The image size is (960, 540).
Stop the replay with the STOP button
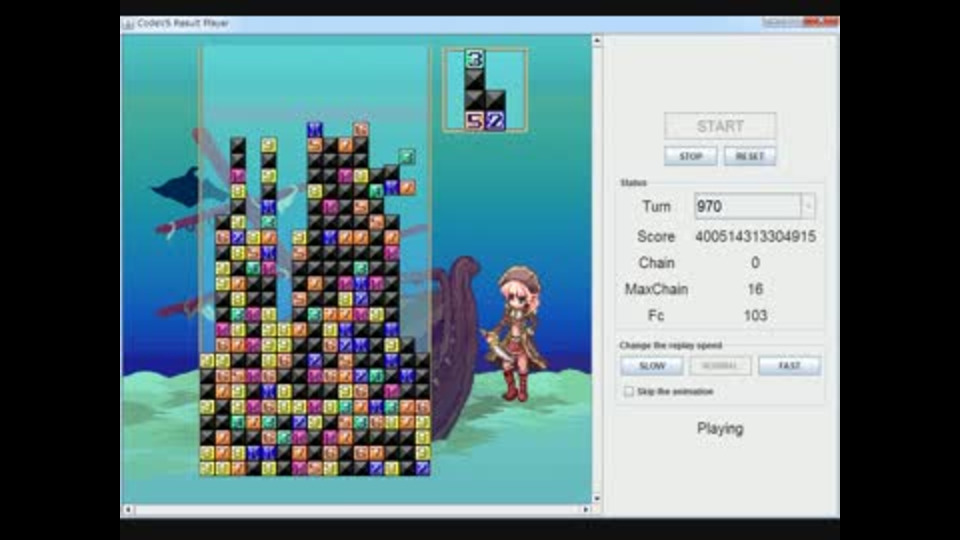(x=691, y=156)
